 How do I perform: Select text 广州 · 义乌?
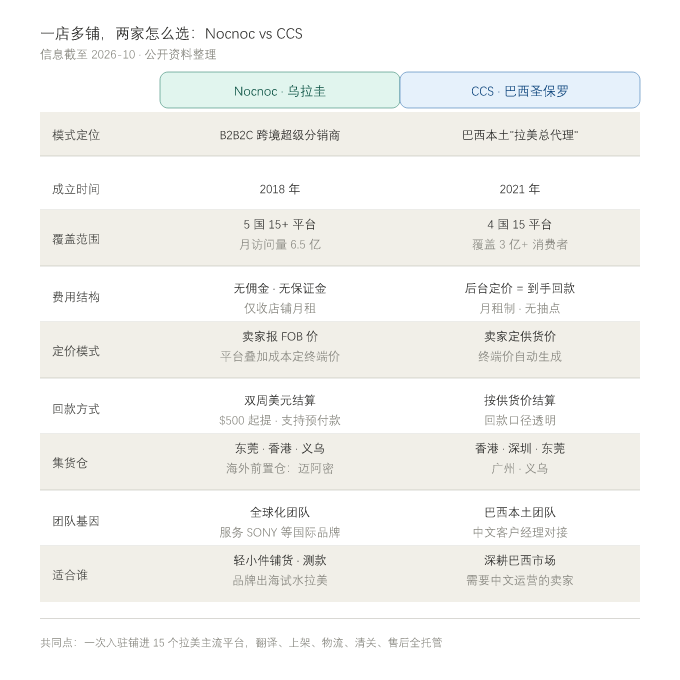click(x=520, y=468)
